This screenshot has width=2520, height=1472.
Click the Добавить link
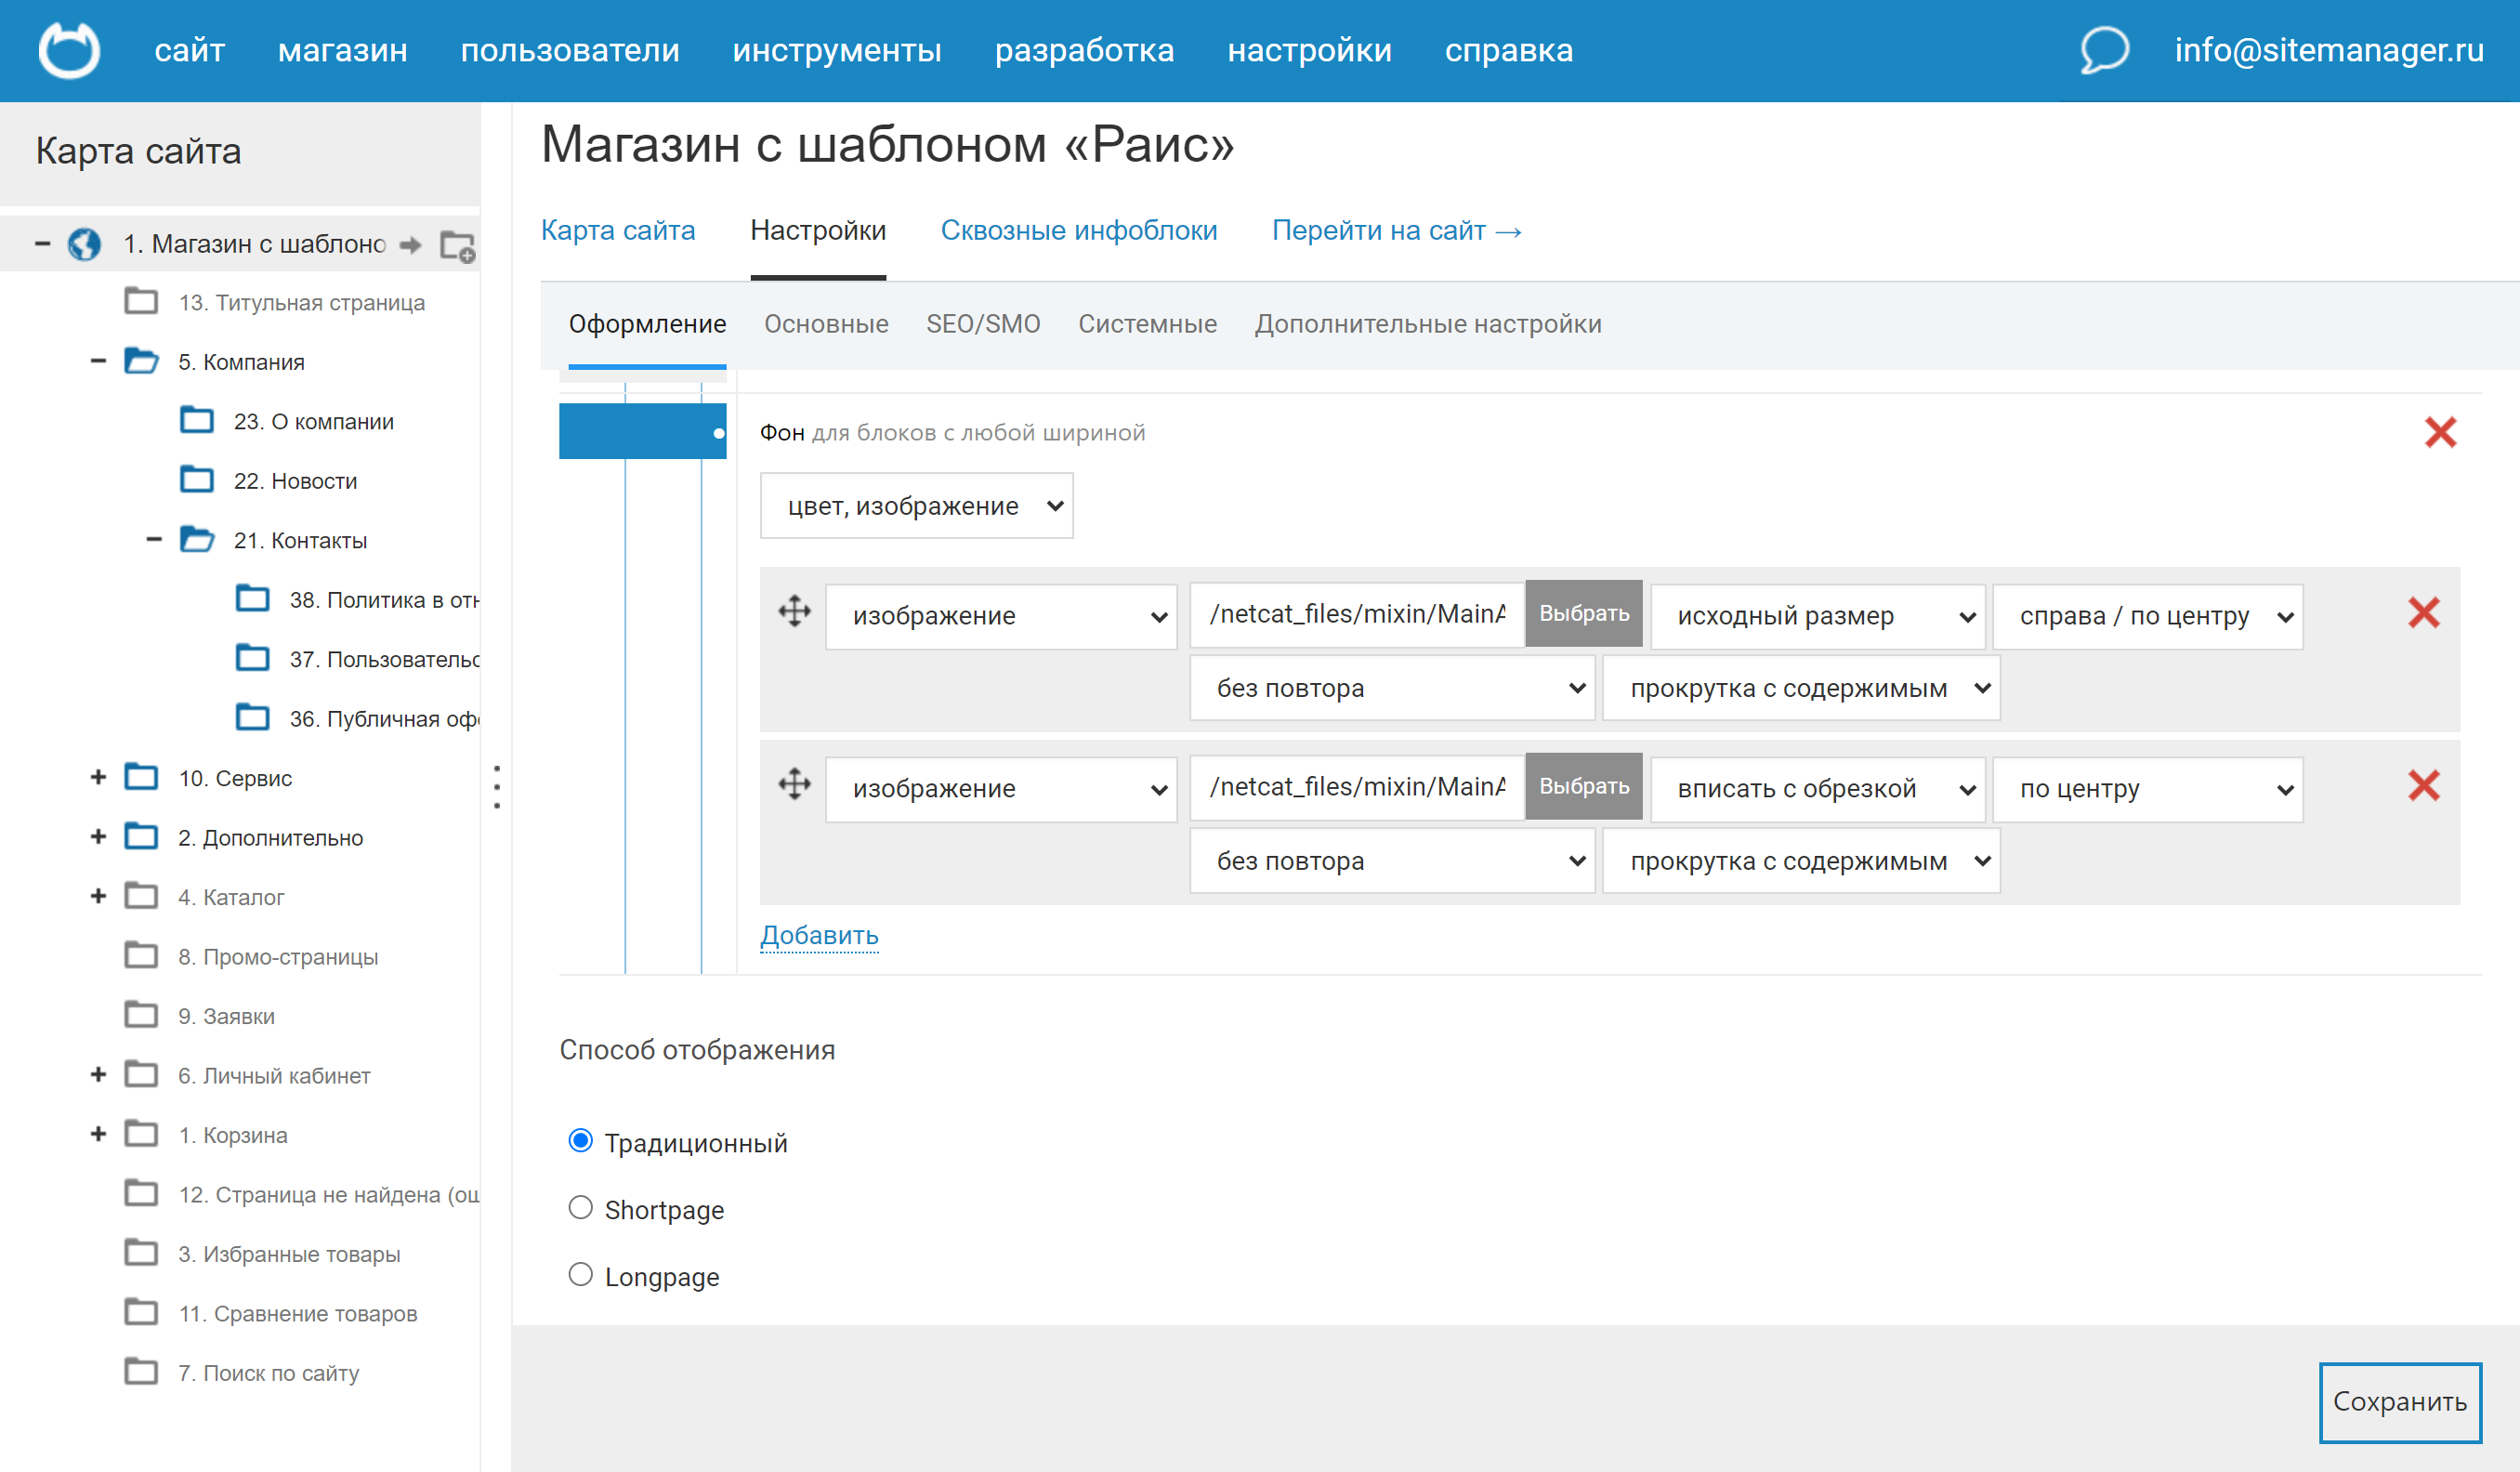pos(819,935)
